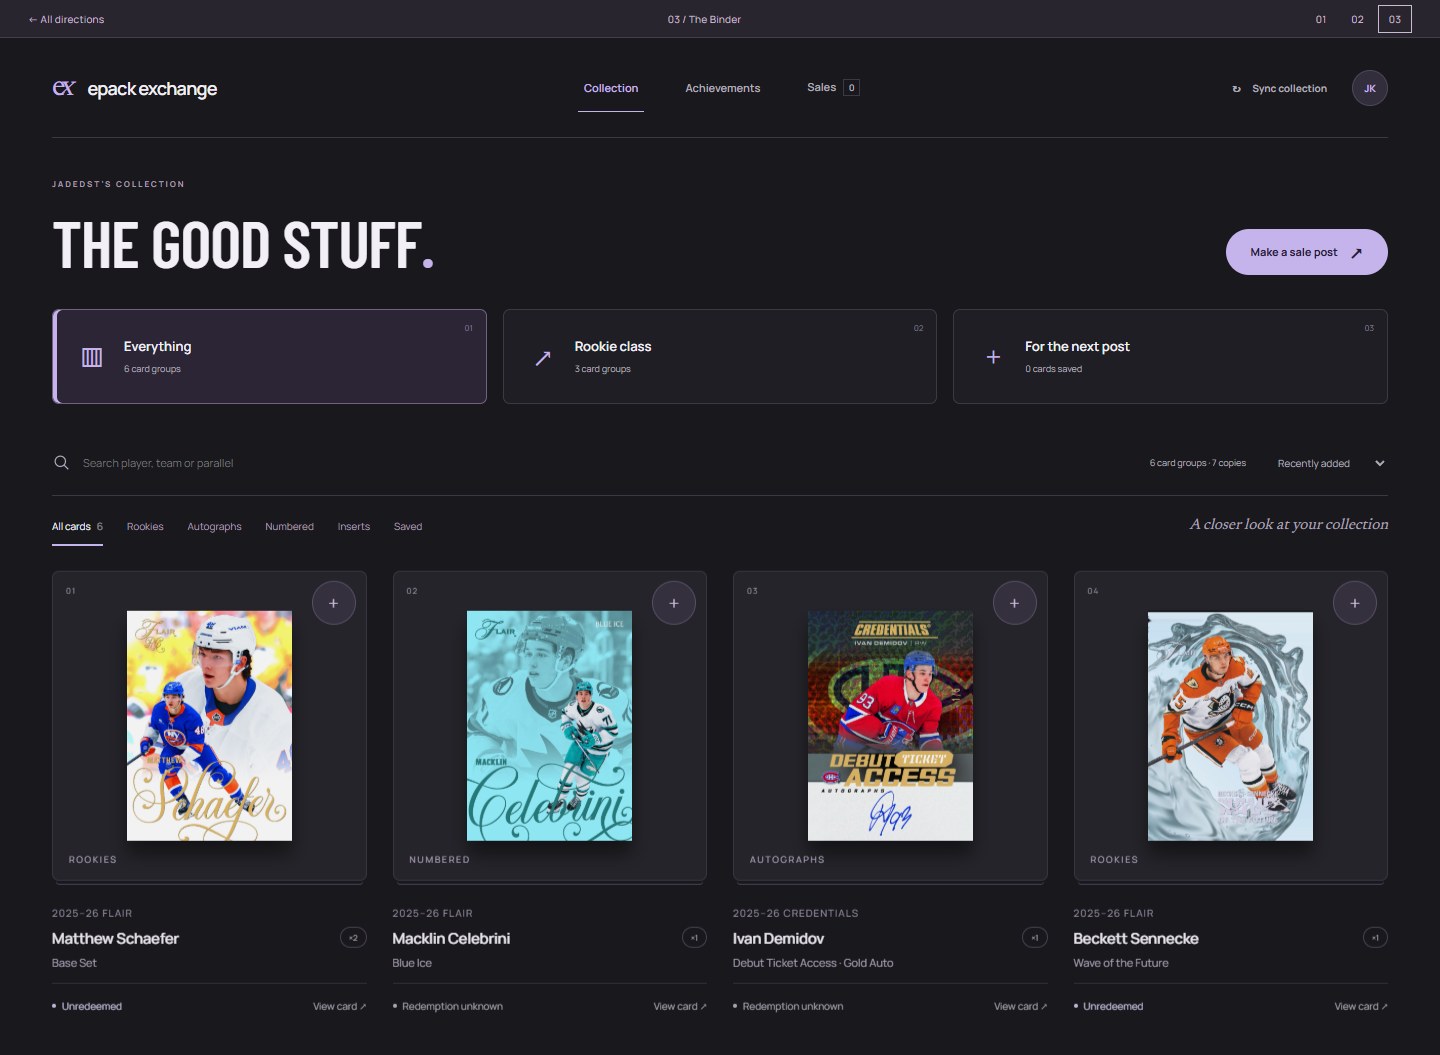Open the Ivan Demidov Credentials card thumbnail

pyautogui.click(x=890, y=725)
